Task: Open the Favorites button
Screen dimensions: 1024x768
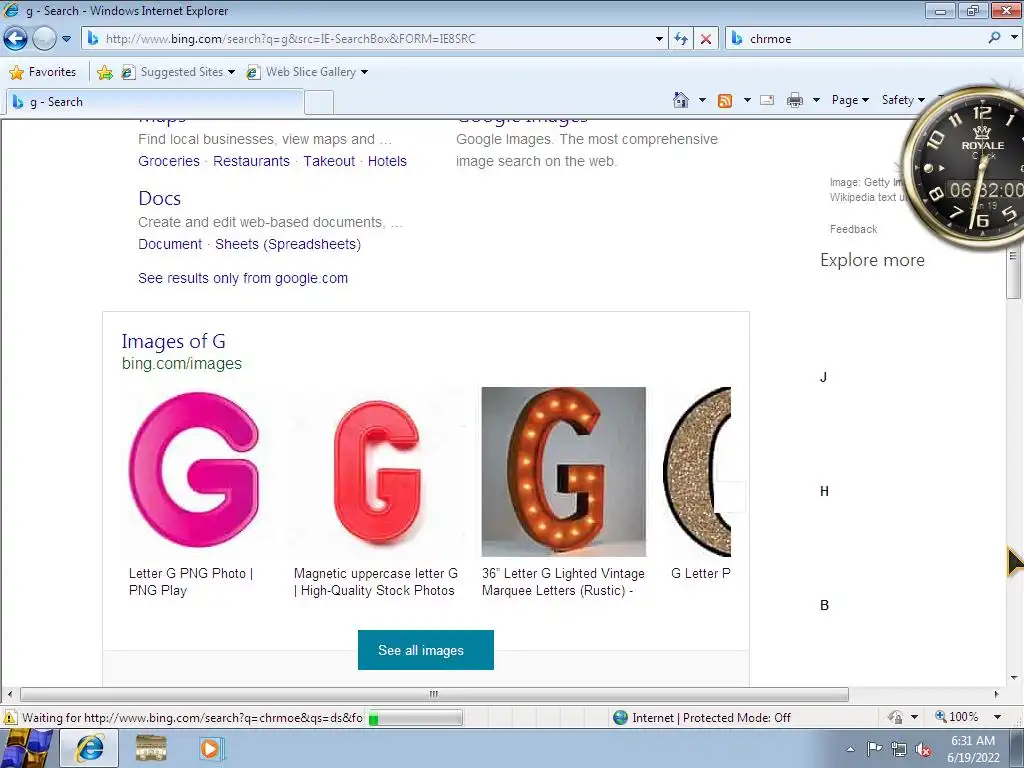Action: point(43,72)
